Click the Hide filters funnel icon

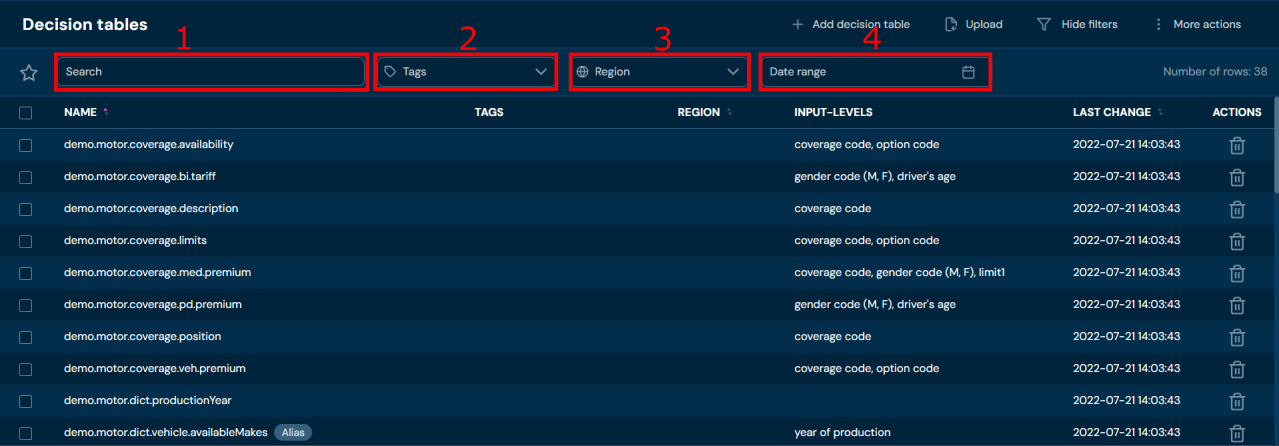pos(1043,24)
